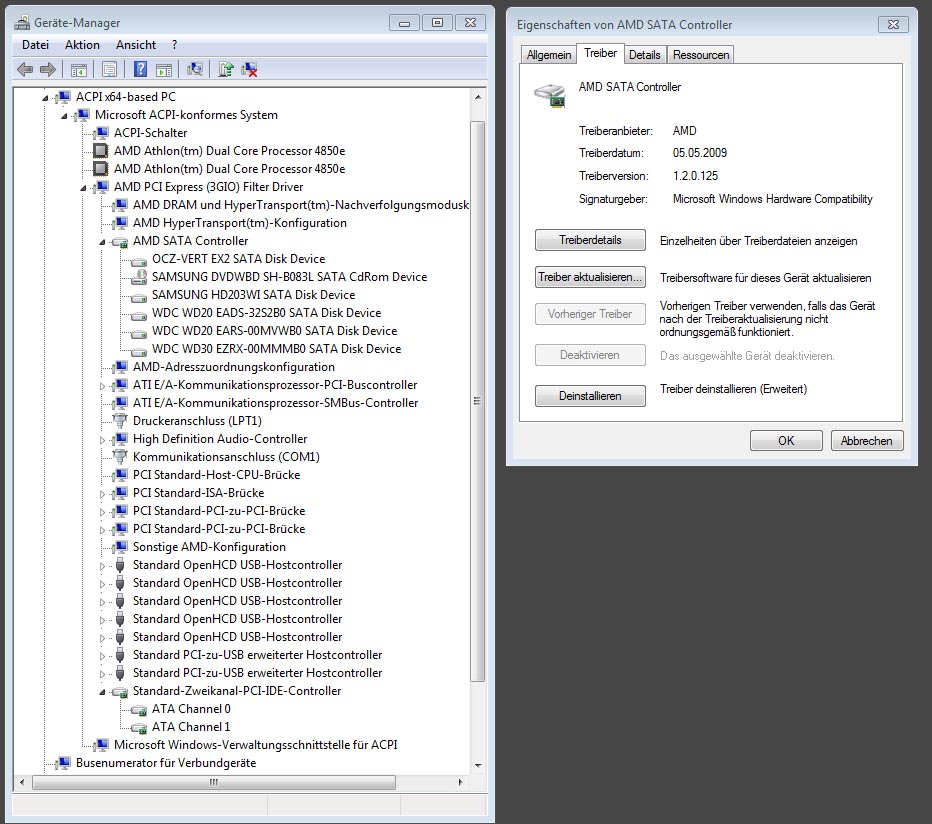
Task: Click the Druckeranschluss (LPT1) port icon
Action: click(x=120, y=420)
